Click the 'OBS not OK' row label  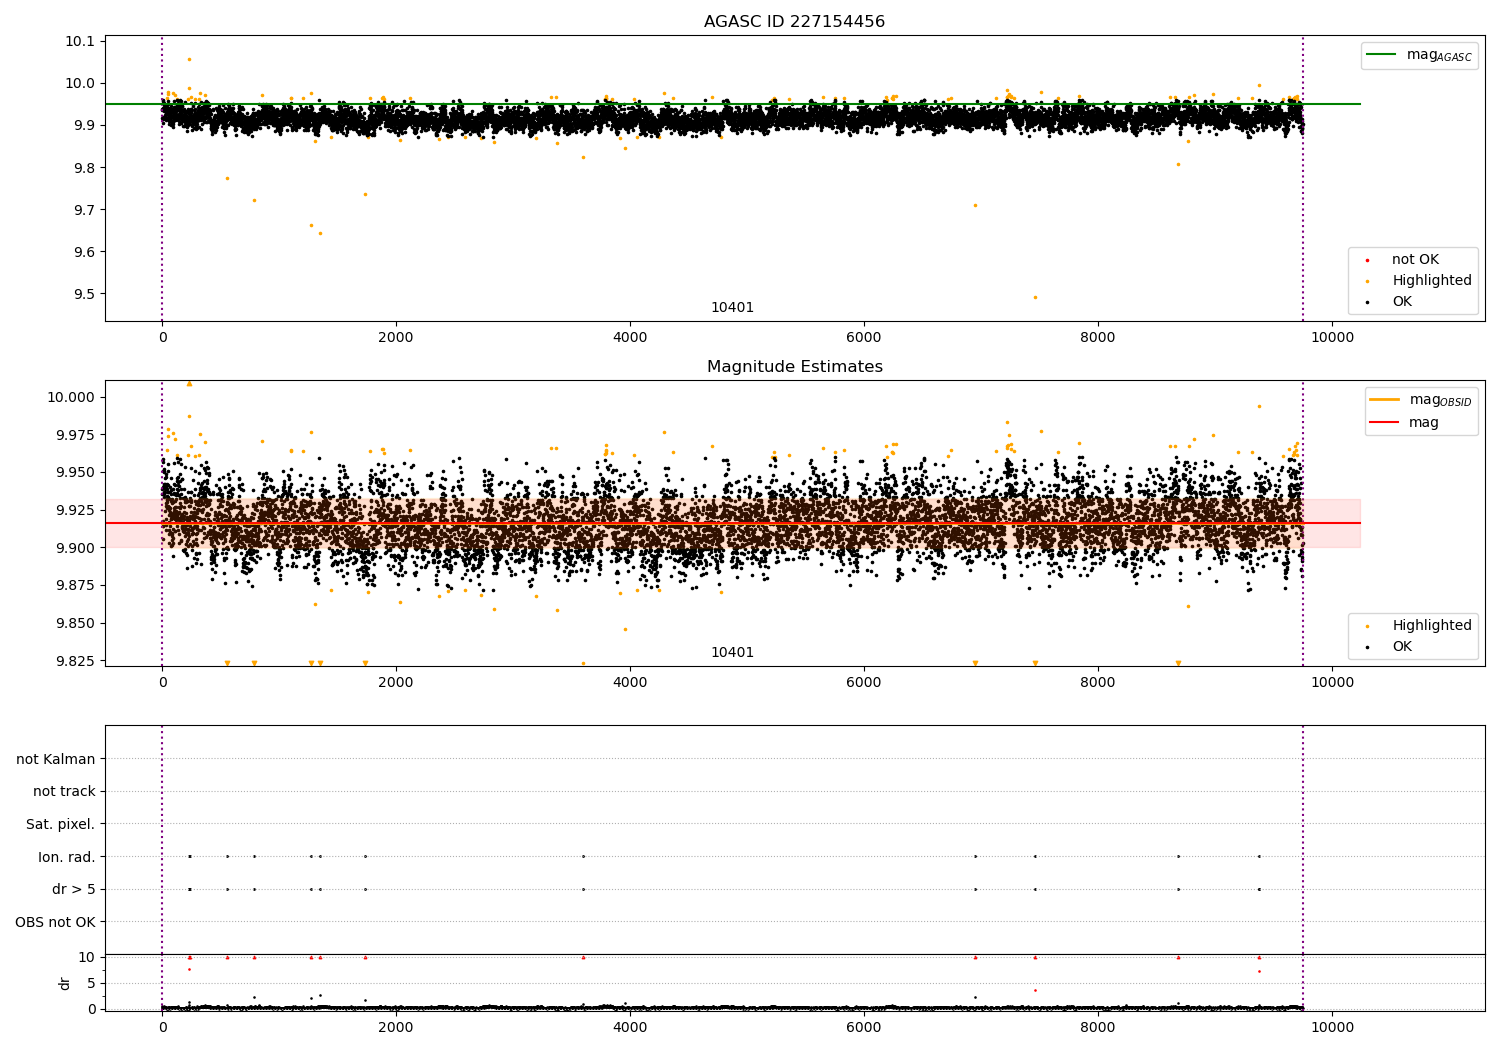55,922
